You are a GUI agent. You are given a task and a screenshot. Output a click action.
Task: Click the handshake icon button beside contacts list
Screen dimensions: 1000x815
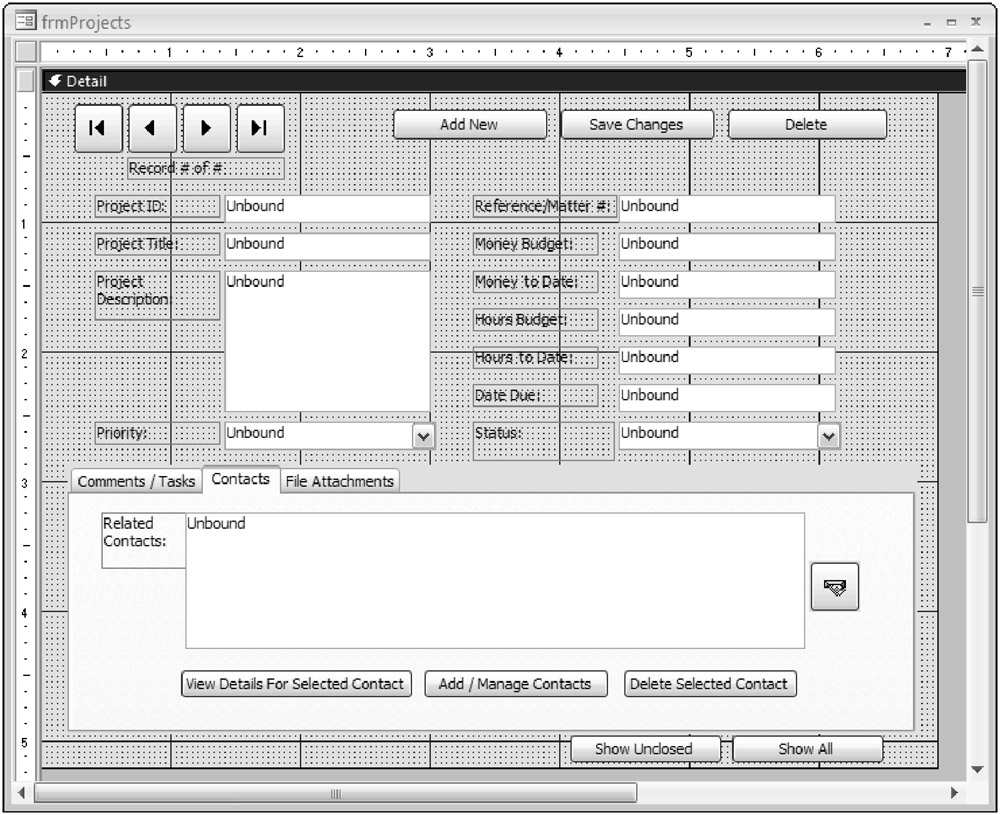pyautogui.click(x=834, y=587)
